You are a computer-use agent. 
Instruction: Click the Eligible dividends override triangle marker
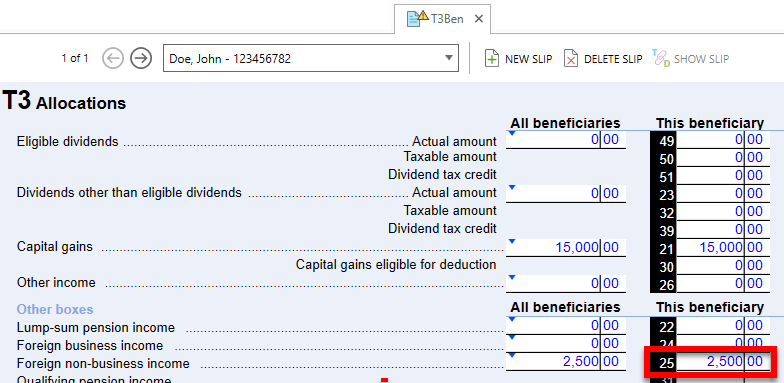coord(512,134)
